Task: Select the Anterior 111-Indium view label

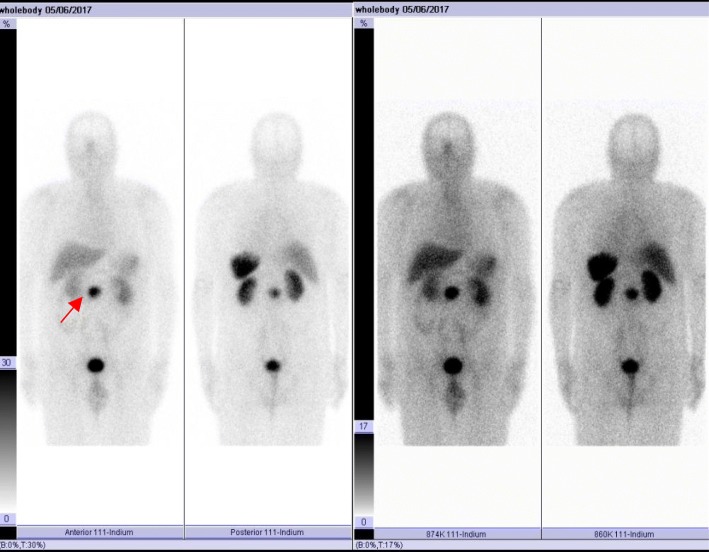Action: [x=101, y=532]
